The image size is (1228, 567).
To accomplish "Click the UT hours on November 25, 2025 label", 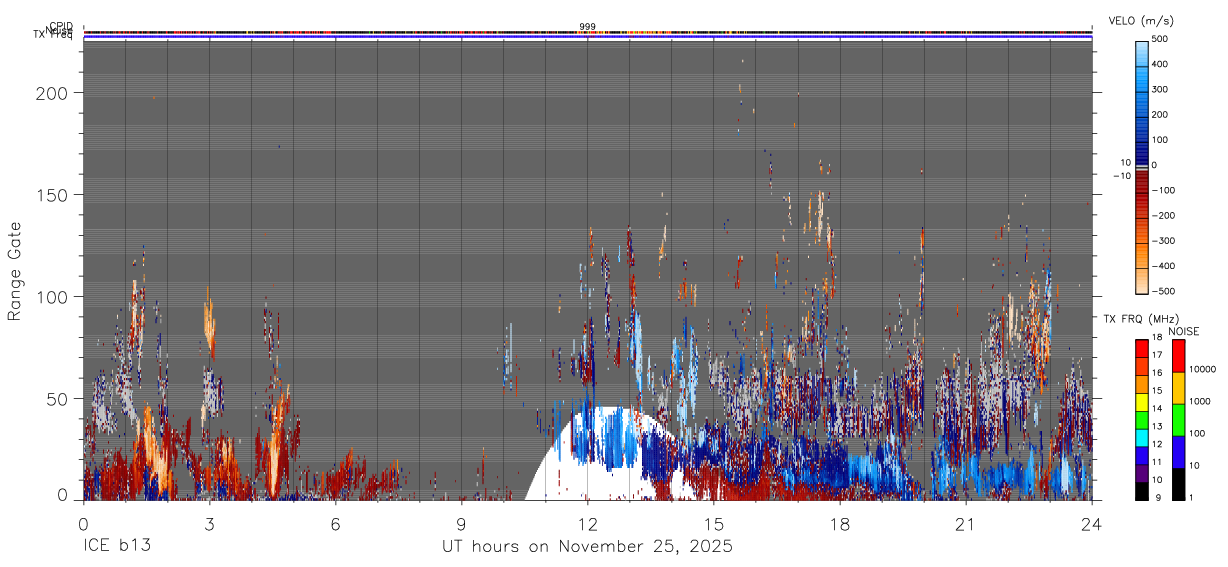I will pyautogui.click(x=588, y=547).
